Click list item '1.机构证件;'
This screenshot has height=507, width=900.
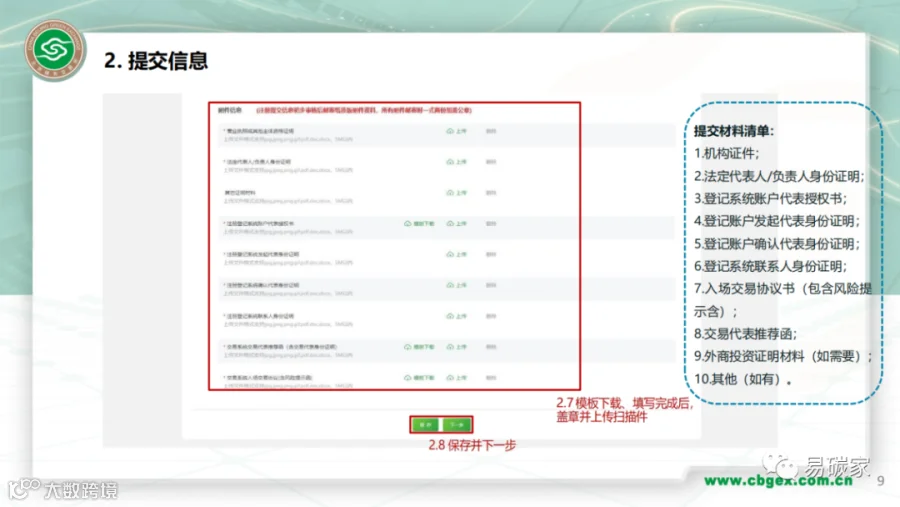coord(726,153)
